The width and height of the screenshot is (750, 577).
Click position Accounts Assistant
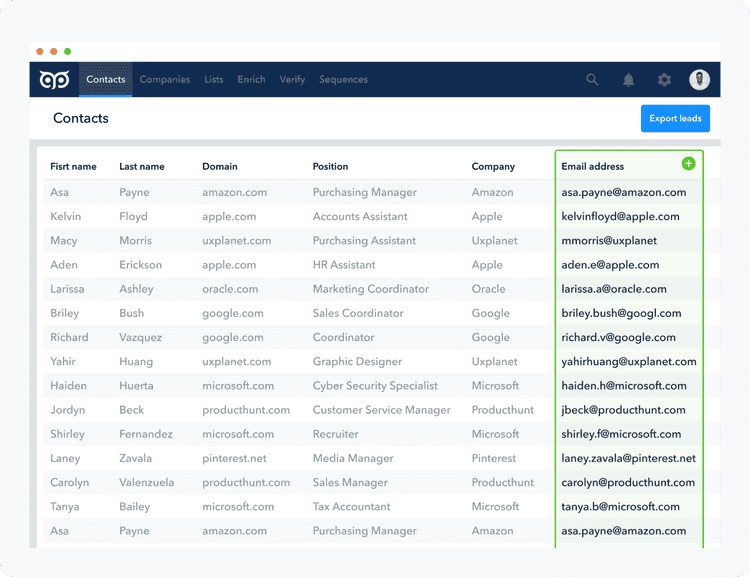pos(360,216)
